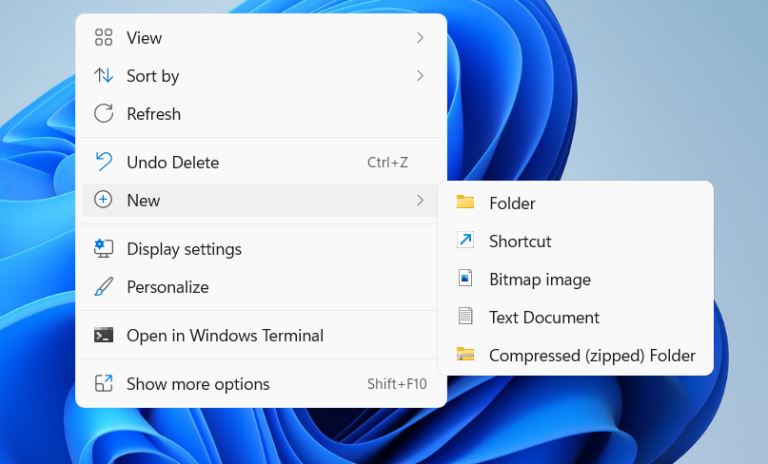Click the Windows Terminal icon
This screenshot has height=464, width=768.
click(103, 335)
